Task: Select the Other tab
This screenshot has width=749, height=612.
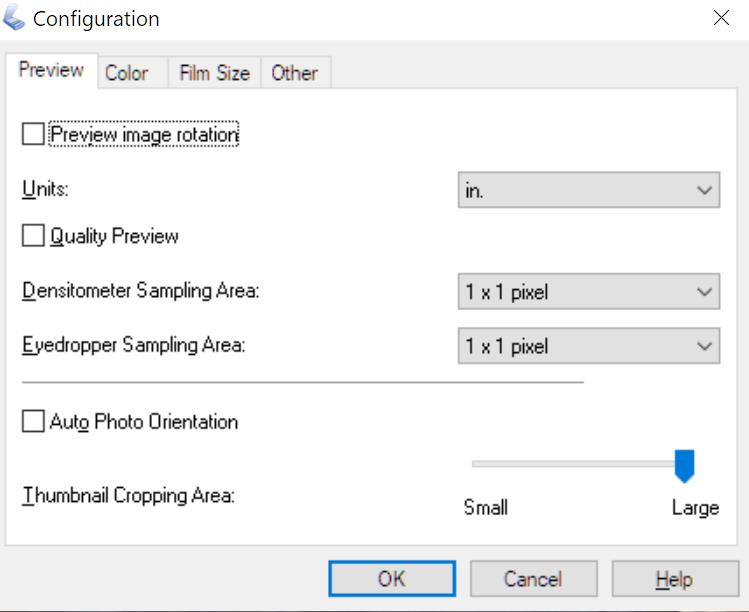Action: tap(294, 73)
